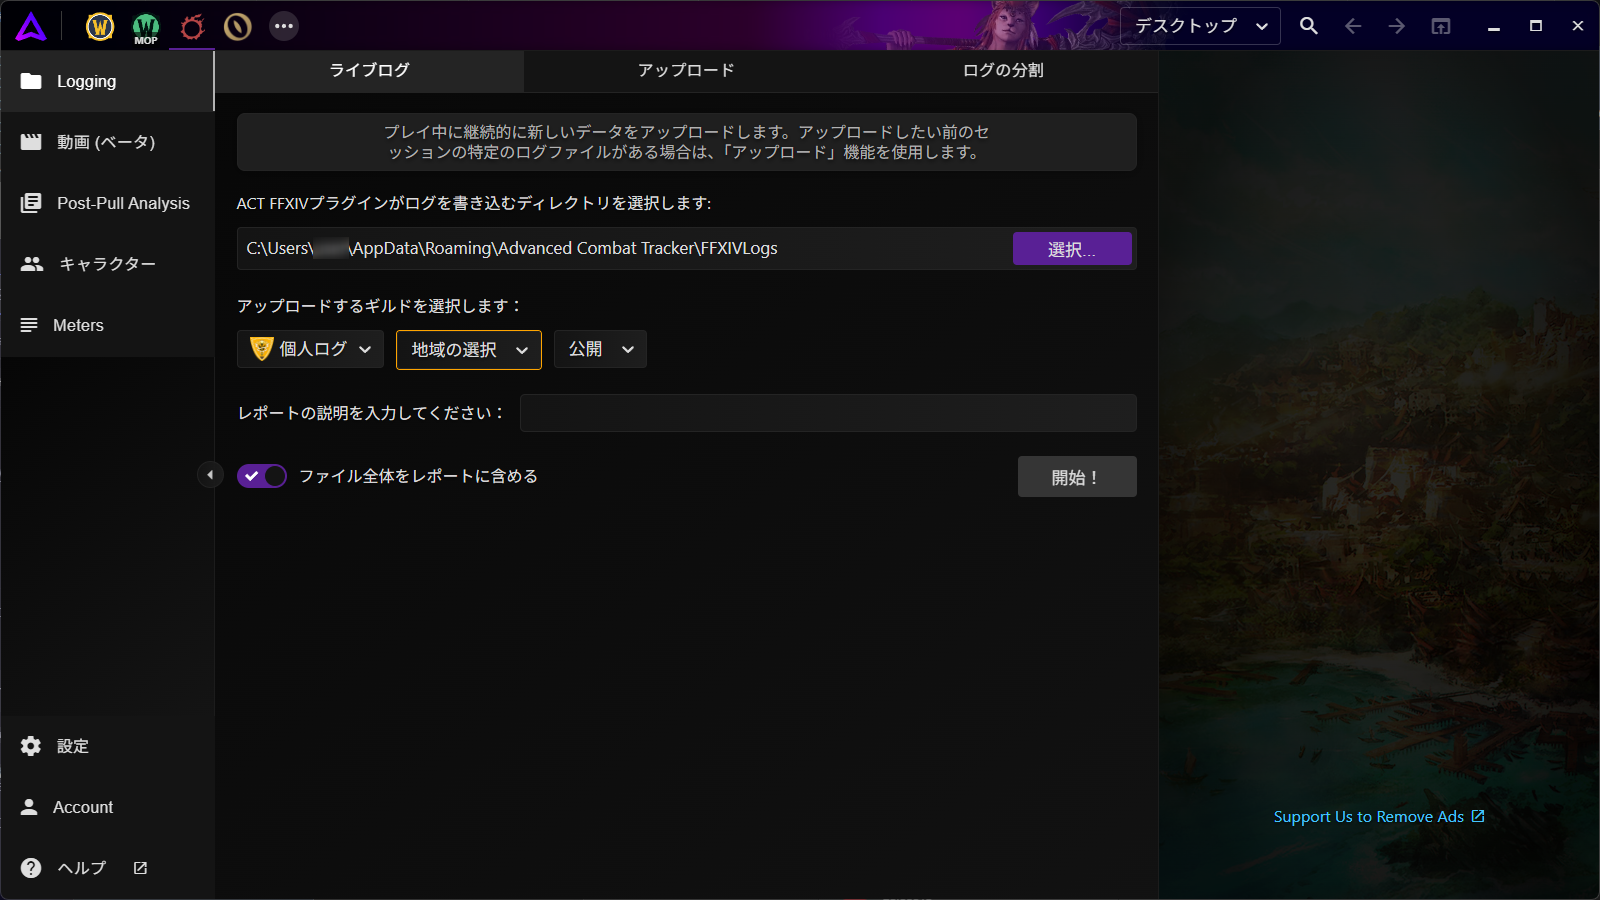The height and width of the screenshot is (900, 1600).
Task: Select the MoP Classic game icon
Action: pos(146,27)
